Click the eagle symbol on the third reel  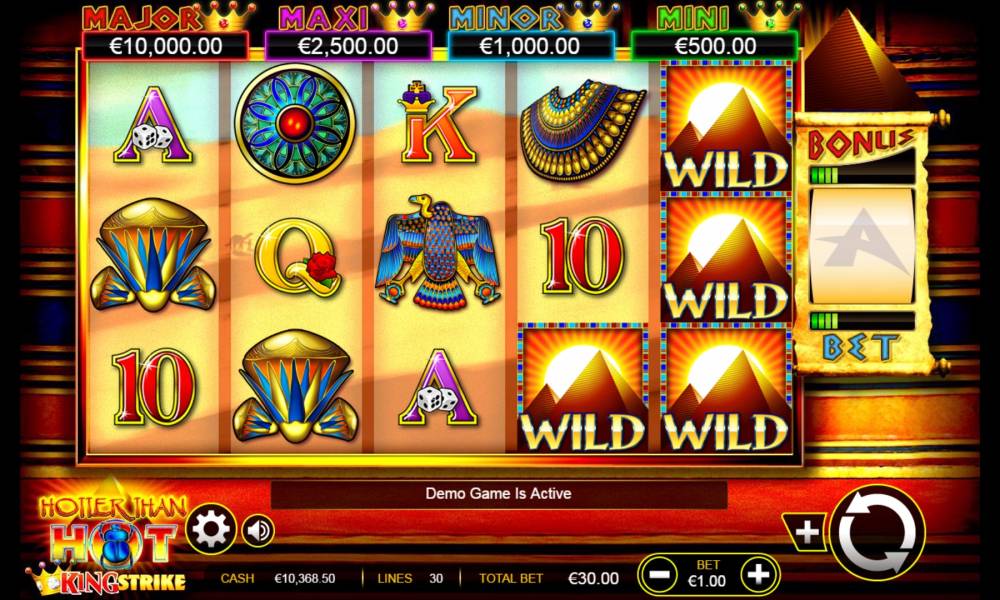coord(438,252)
